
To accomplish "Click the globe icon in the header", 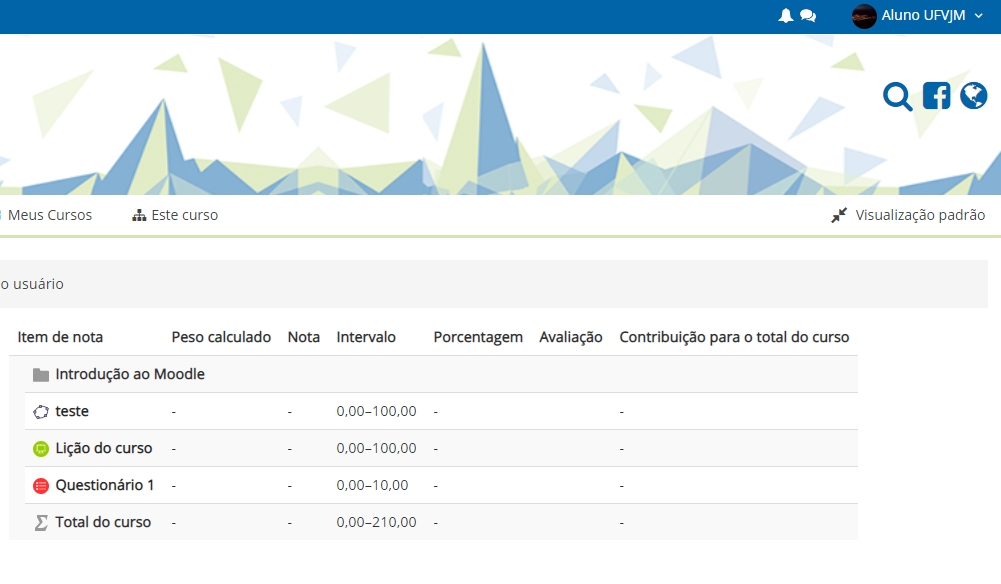I will coord(973,95).
